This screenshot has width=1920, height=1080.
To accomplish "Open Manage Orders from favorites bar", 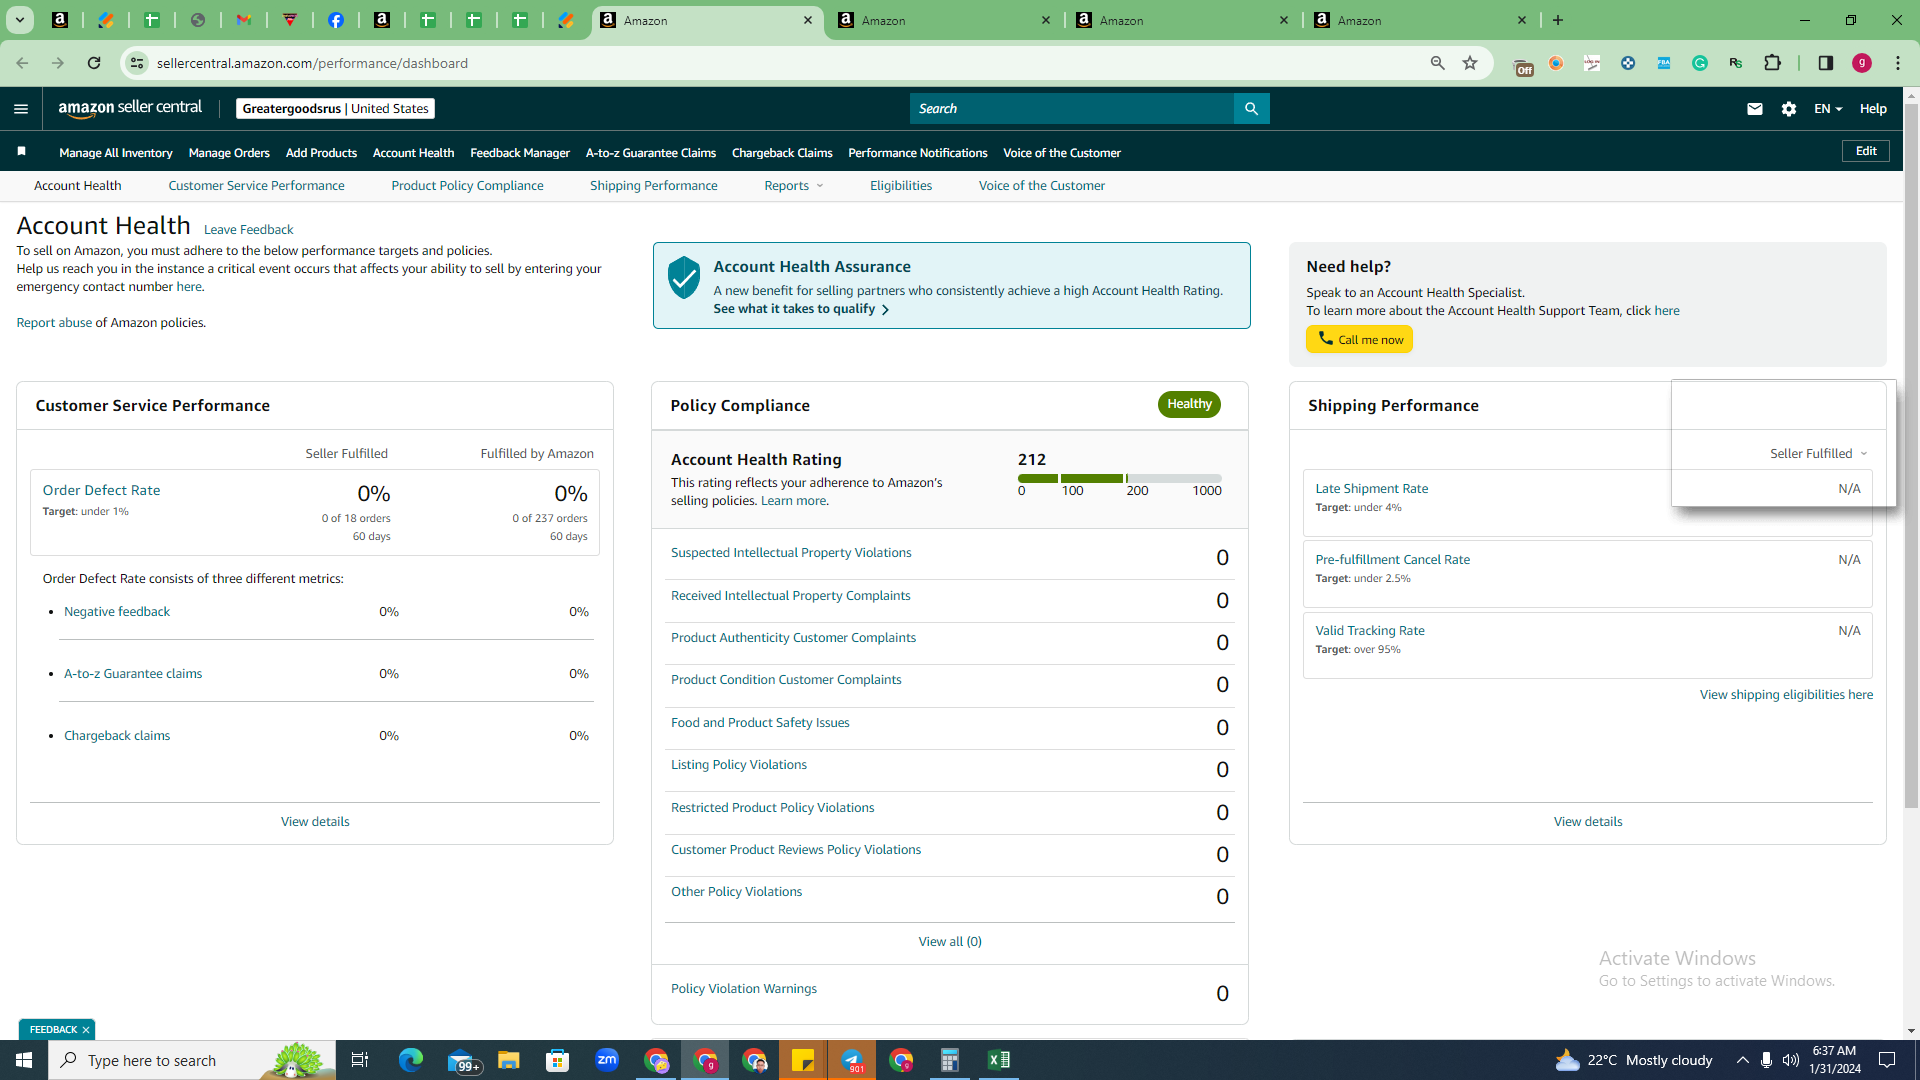I will [229, 153].
